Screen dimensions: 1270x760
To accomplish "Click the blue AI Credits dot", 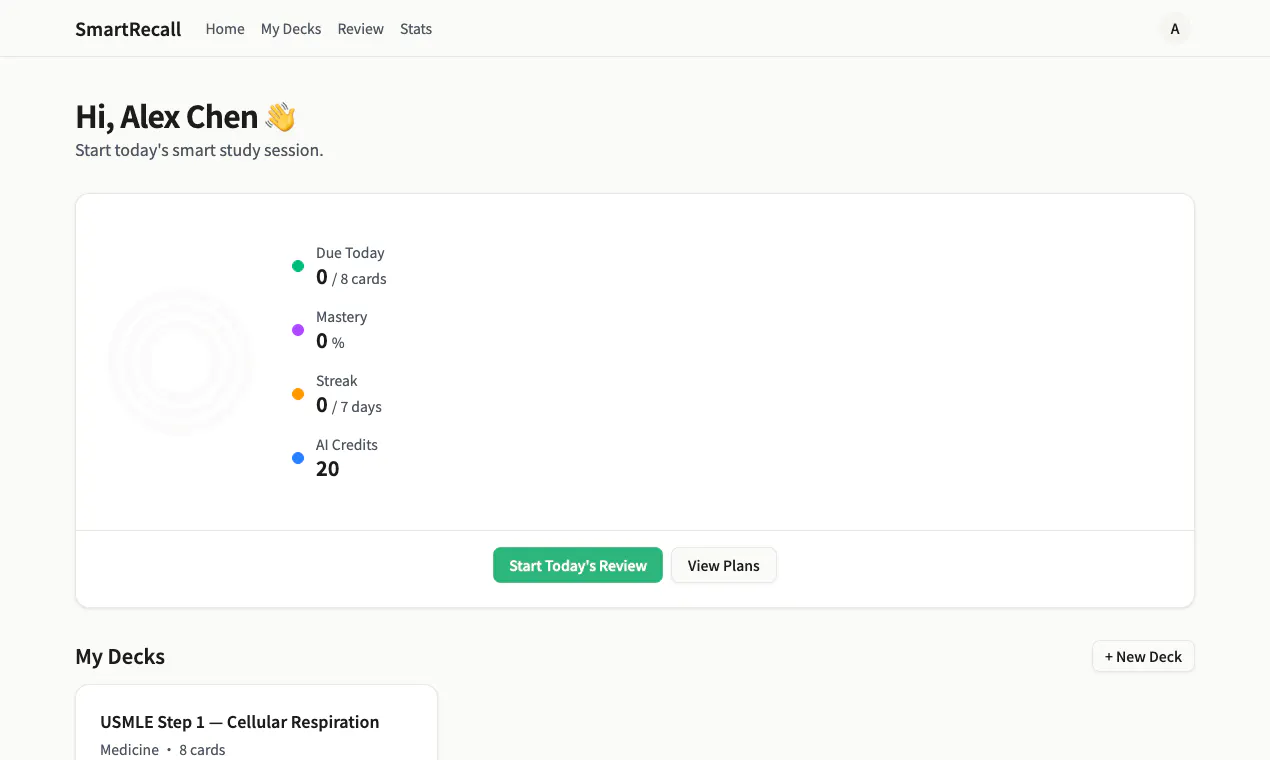I will tap(298, 458).
